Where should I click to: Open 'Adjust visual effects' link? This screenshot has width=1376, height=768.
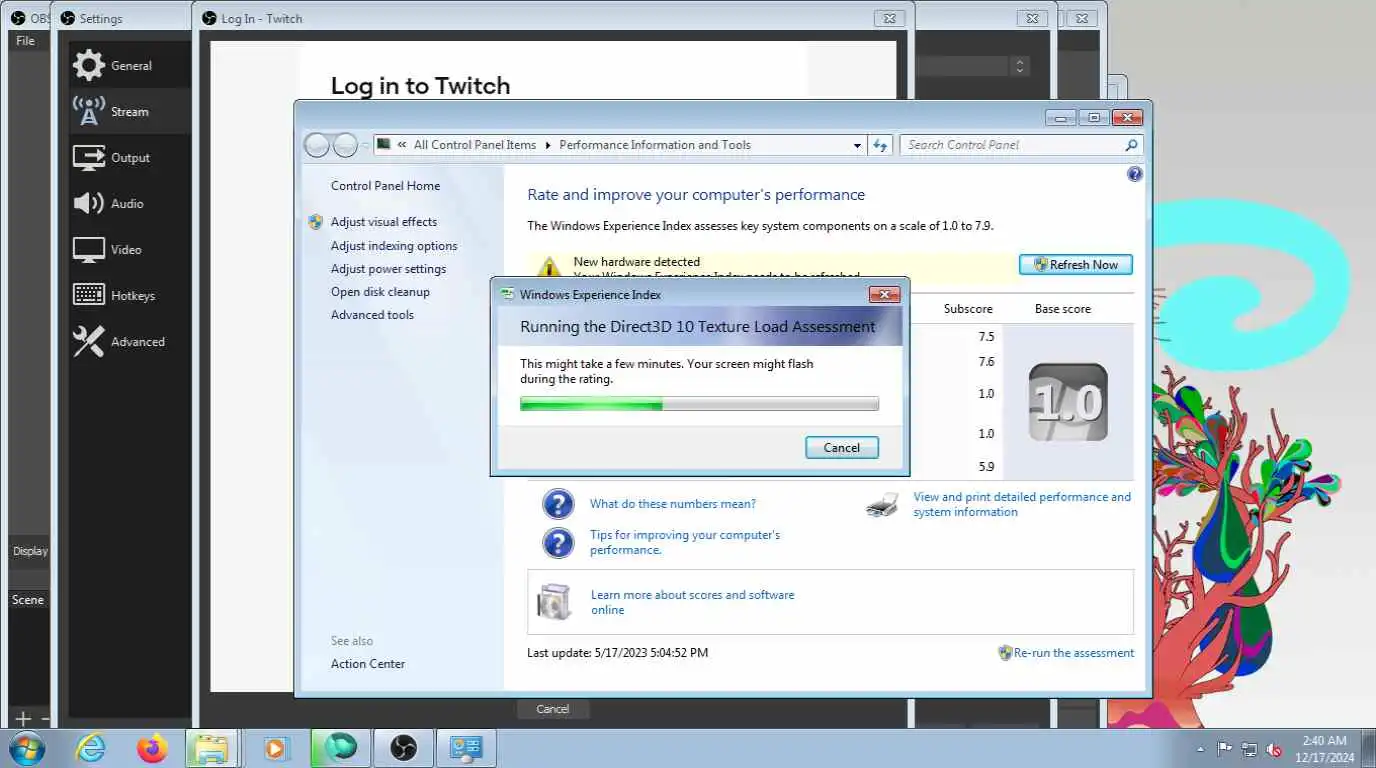tap(384, 222)
